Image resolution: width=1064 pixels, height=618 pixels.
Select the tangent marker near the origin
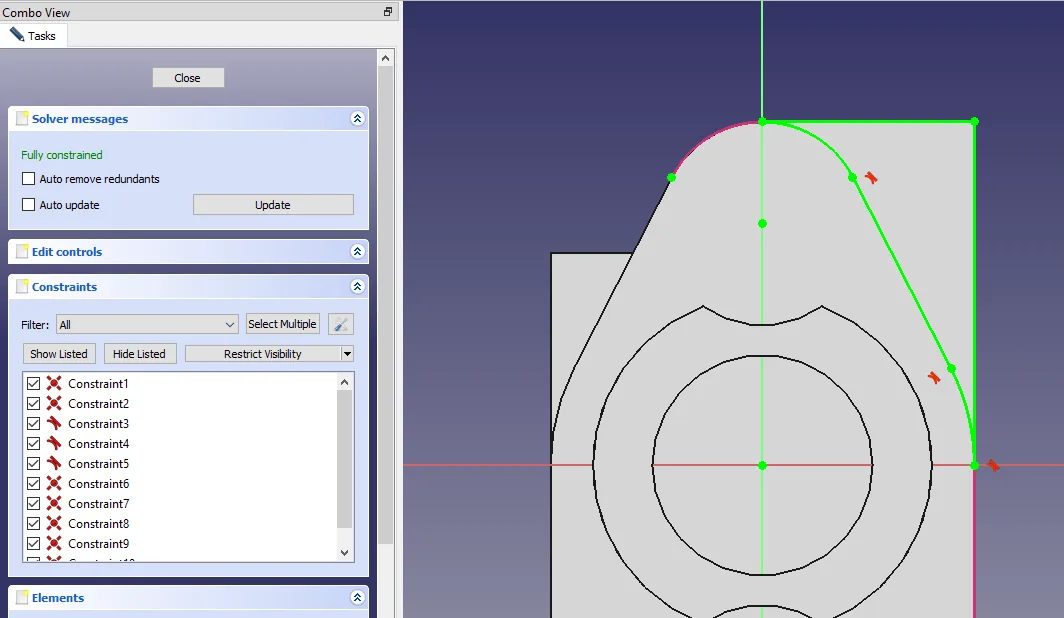[993, 465]
